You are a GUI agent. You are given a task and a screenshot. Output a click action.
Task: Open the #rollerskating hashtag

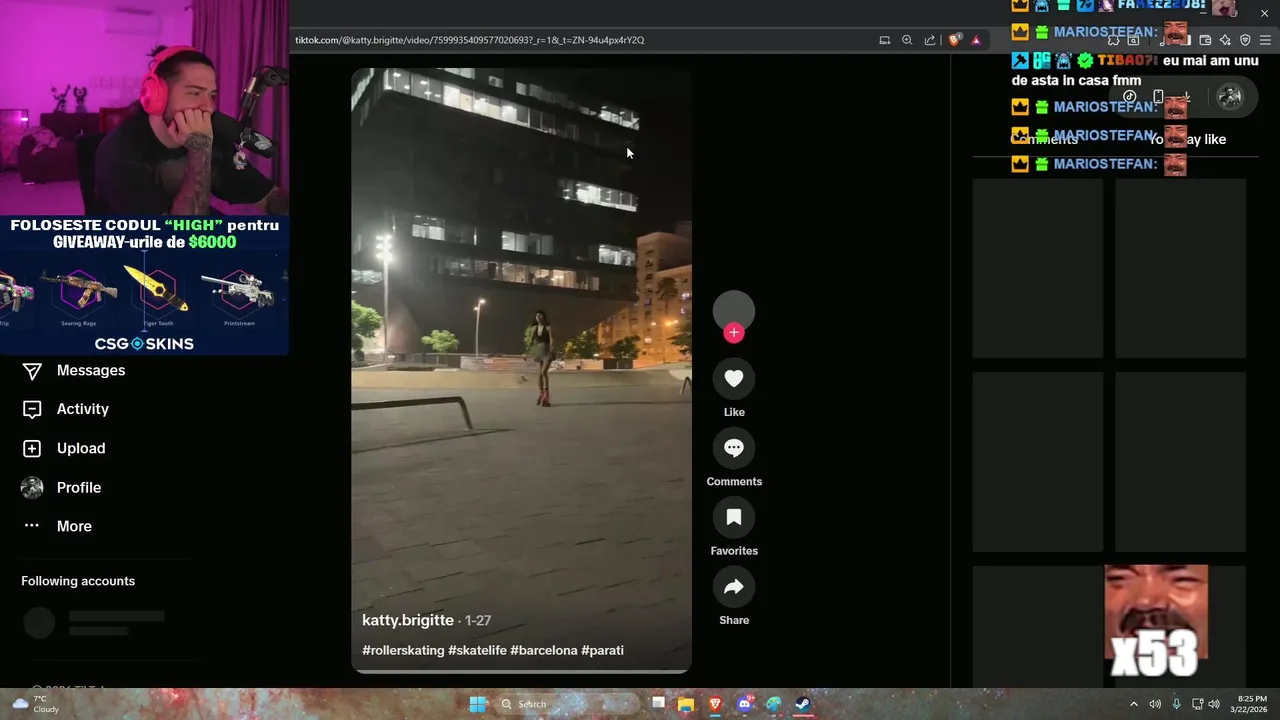403,650
